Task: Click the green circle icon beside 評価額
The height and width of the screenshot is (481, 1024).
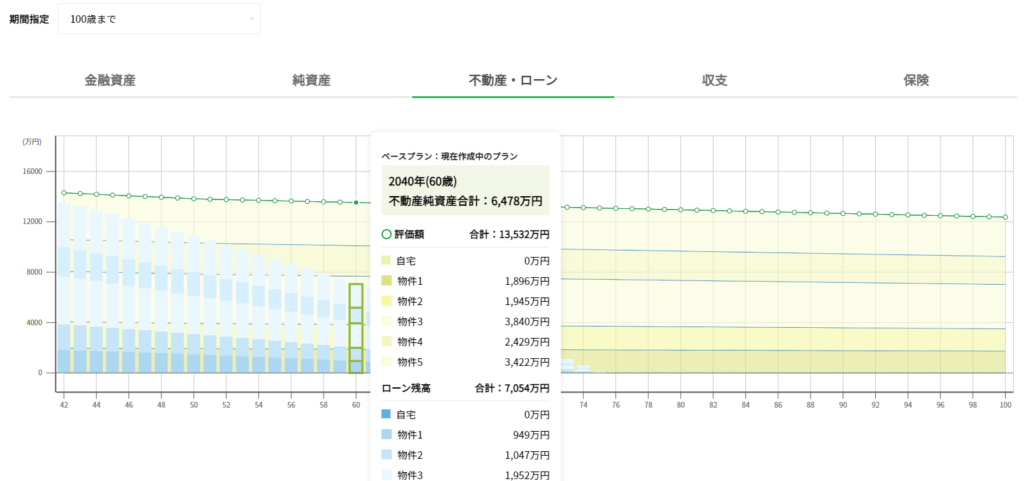Action: point(388,235)
